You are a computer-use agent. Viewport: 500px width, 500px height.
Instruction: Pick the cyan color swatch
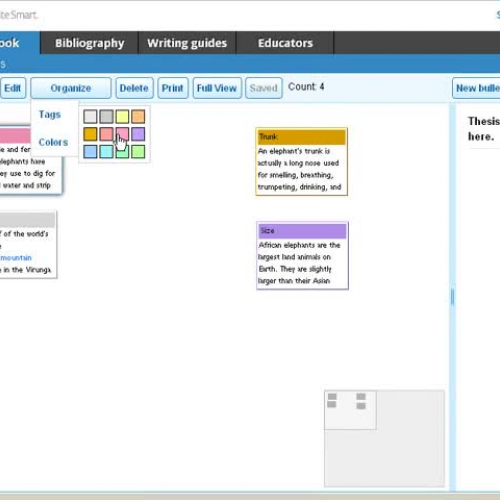pyautogui.click(x=106, y=151)
